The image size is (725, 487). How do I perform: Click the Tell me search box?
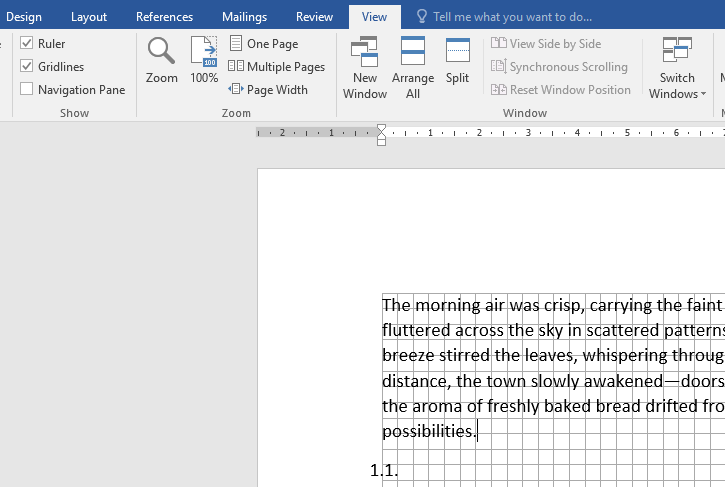511,17
